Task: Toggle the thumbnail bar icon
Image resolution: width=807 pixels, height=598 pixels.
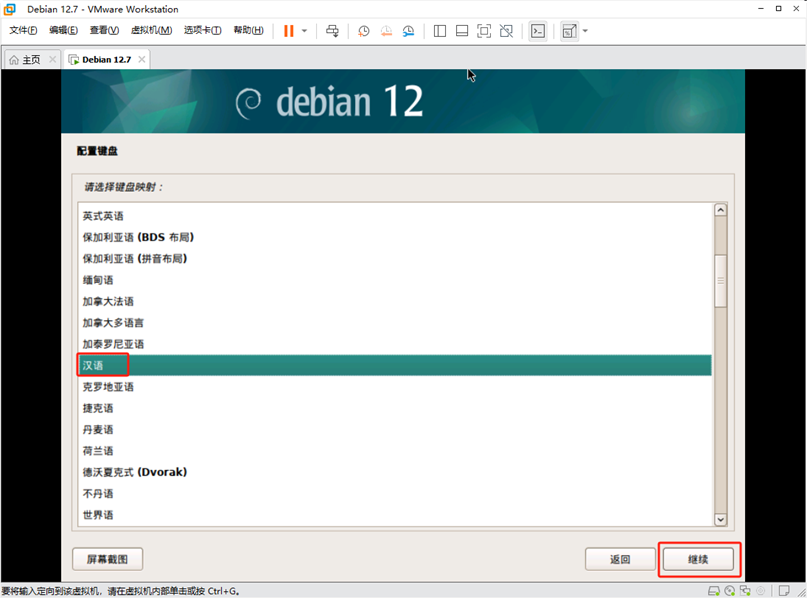Action: 462,31
